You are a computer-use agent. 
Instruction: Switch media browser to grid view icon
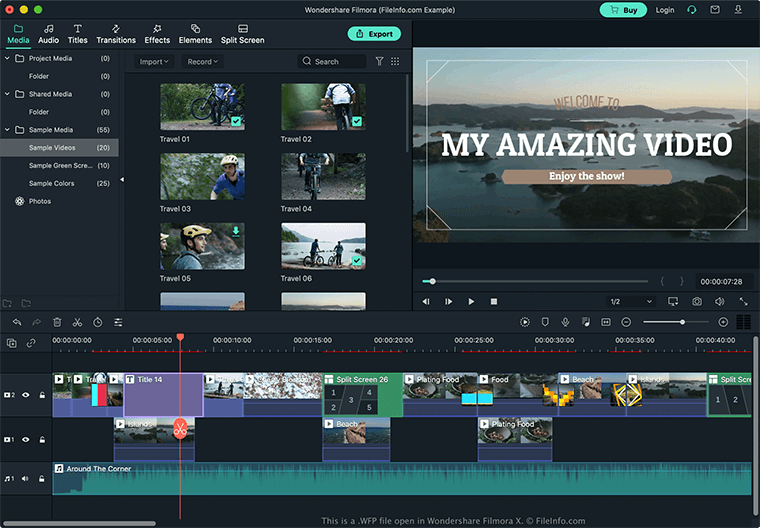point(395,62)
